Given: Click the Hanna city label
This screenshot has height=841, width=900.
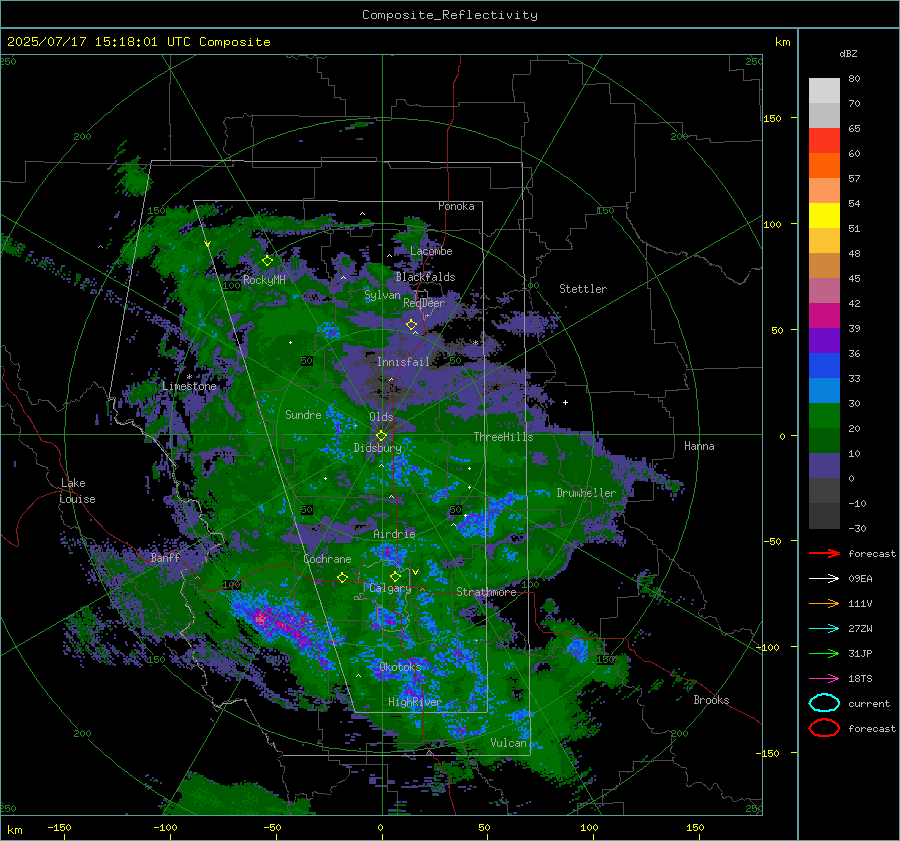Looking at the screenshot, I should pyautogui.click(x=699, y=446).
